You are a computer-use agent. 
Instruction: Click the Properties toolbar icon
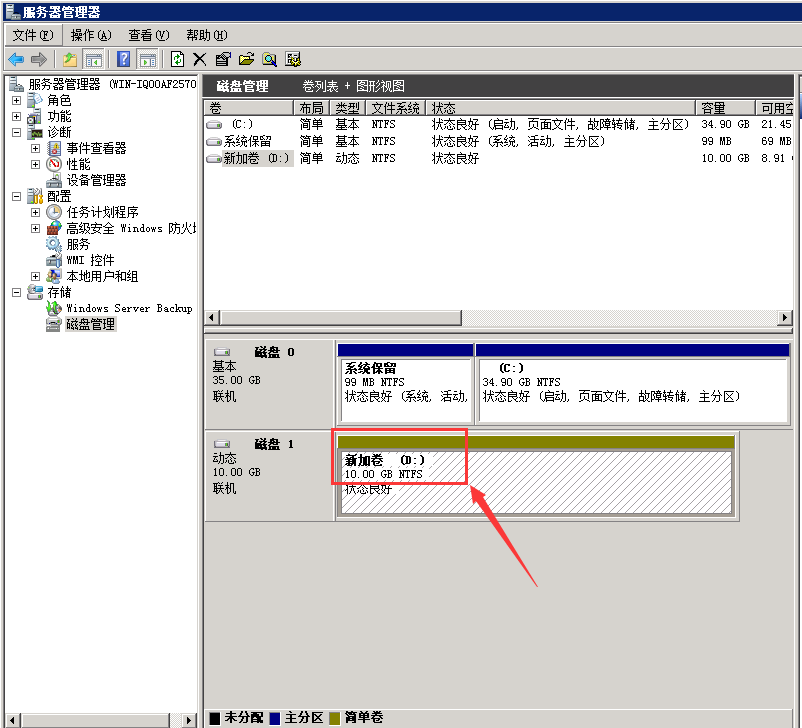pos(222,60)
